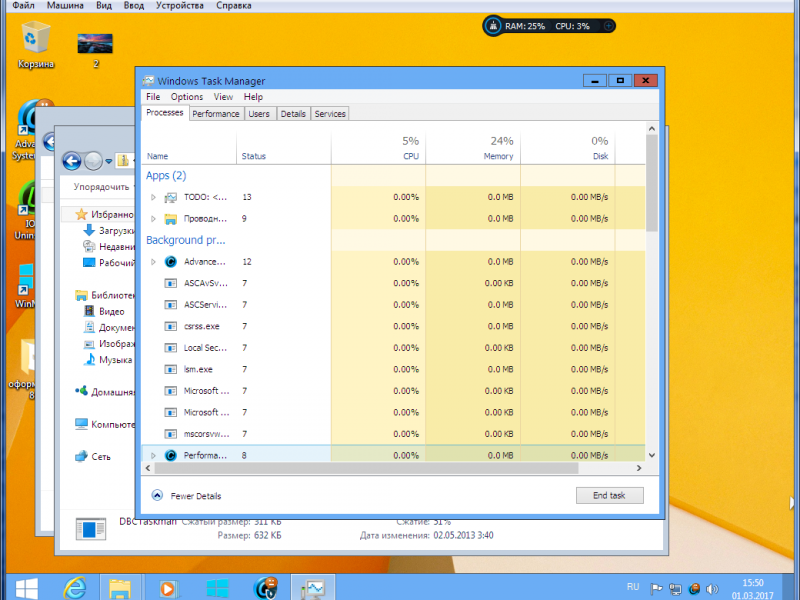This screenshot has height=600, width=800.
Task: Click the Explorer forward arrow button
Action: click(x=93, y=161)
